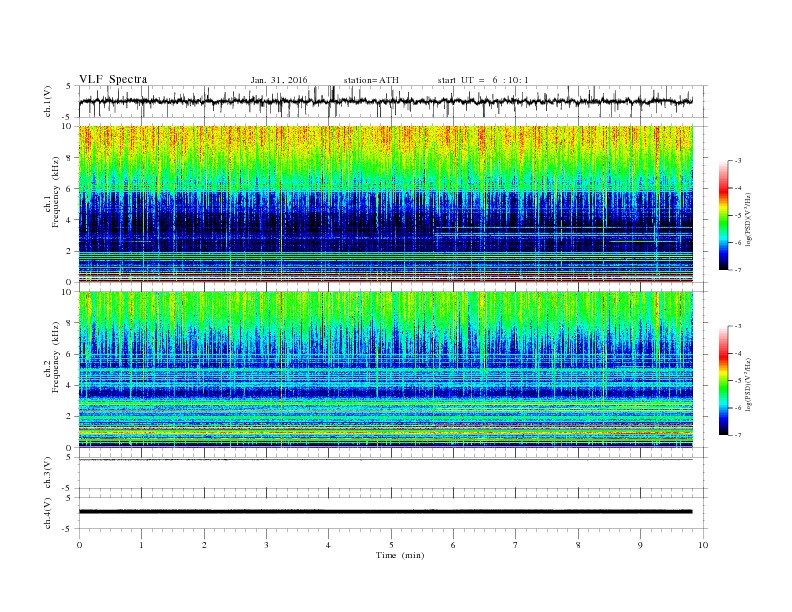Screen dimensions: 792x612
Task: Click the log(PSD) label beside ch.2 colorbar
Action: 748,384
